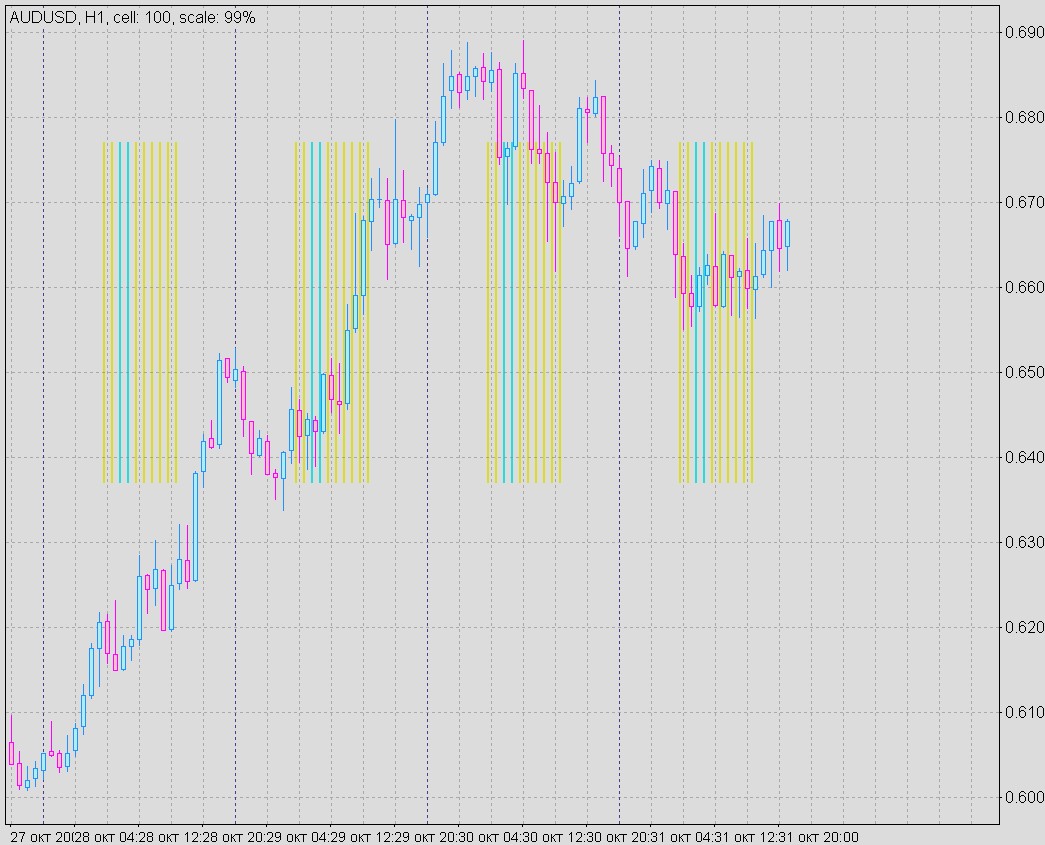Select the 0.640 price level label
1045x845 pixels.
click(x=1023, y=458)
